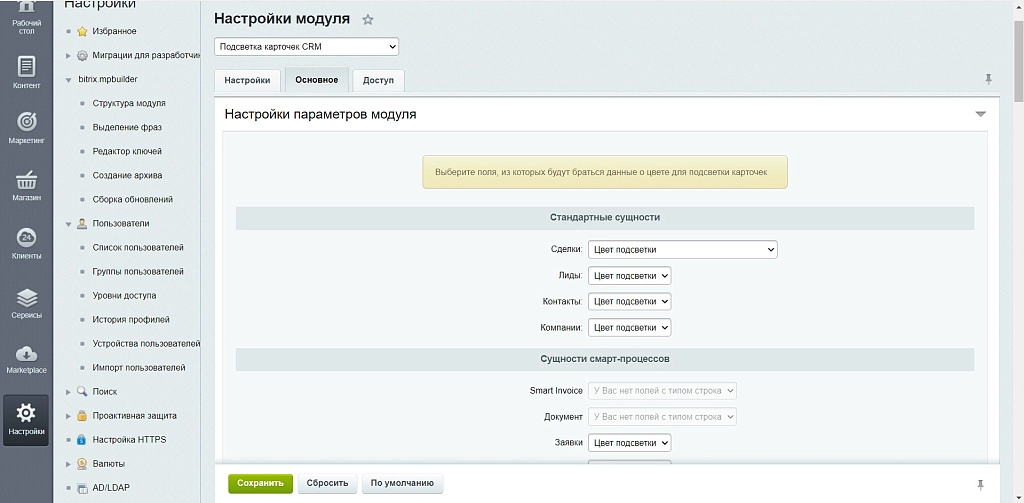Image resolution: width=1024 pixels, height=503 pixels.
Task: Click the Поиск magnifier icon
Action: (82, 391)
